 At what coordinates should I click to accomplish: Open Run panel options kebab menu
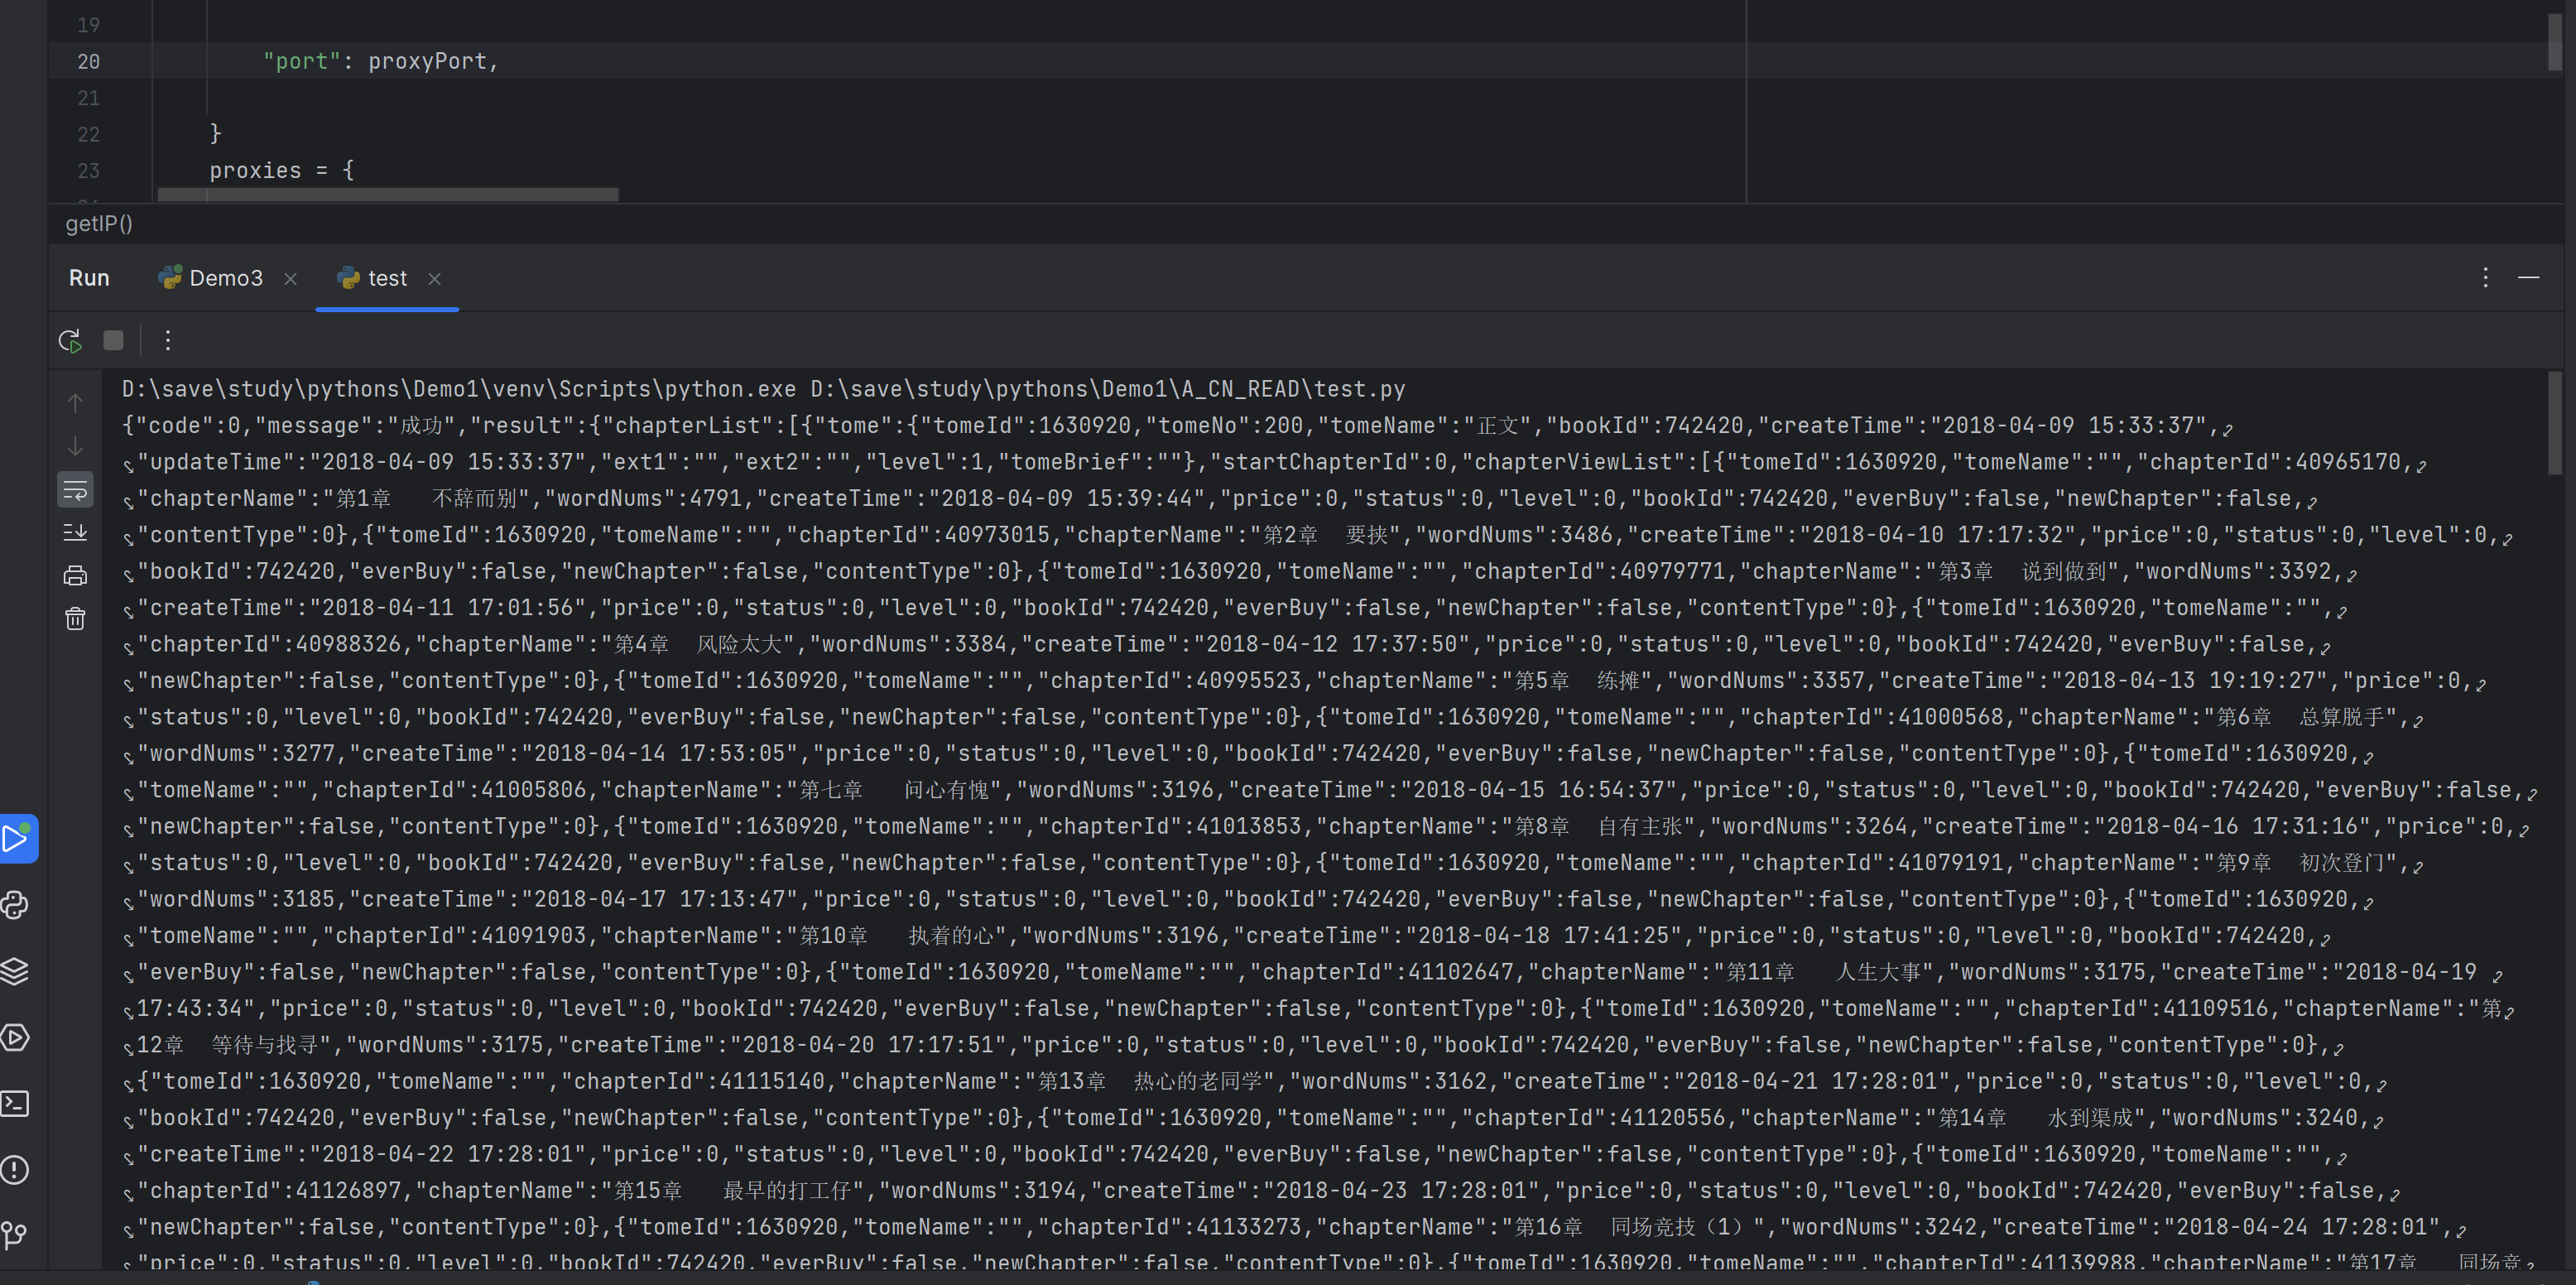pos(2485,278)
